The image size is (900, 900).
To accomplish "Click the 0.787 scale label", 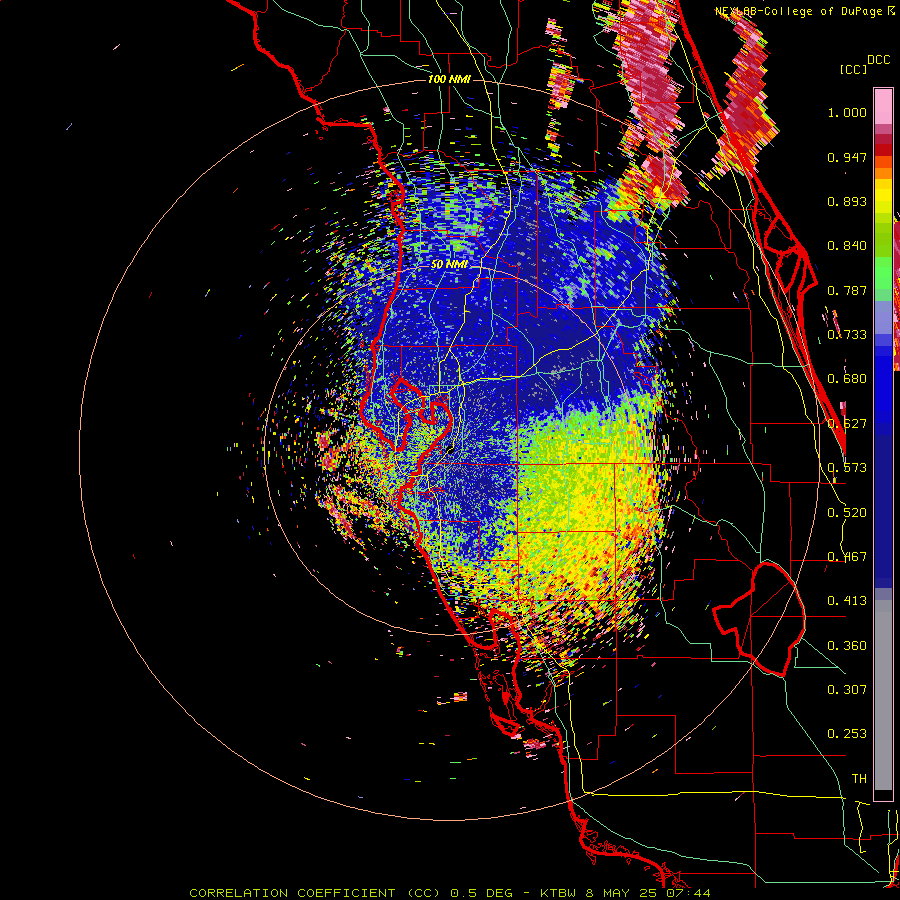I will (847, 290).
